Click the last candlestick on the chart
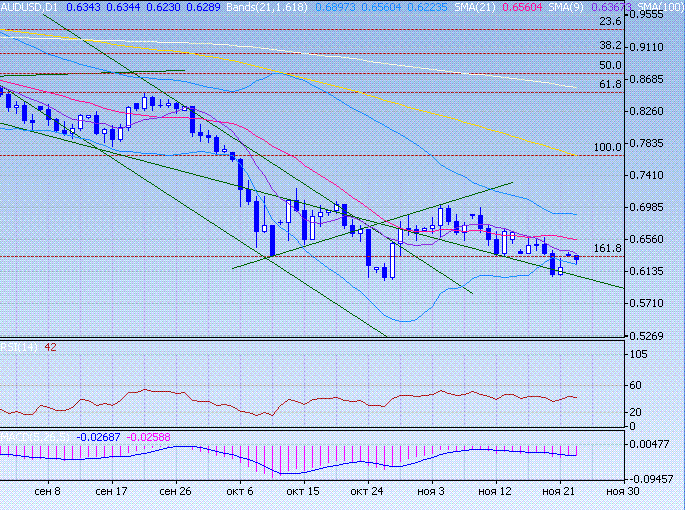685x510 pixels. tap(576, 257)
